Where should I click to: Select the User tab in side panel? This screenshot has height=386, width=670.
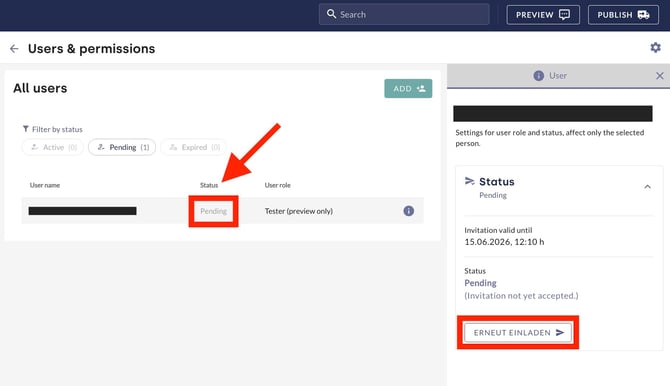pos(550,76)
